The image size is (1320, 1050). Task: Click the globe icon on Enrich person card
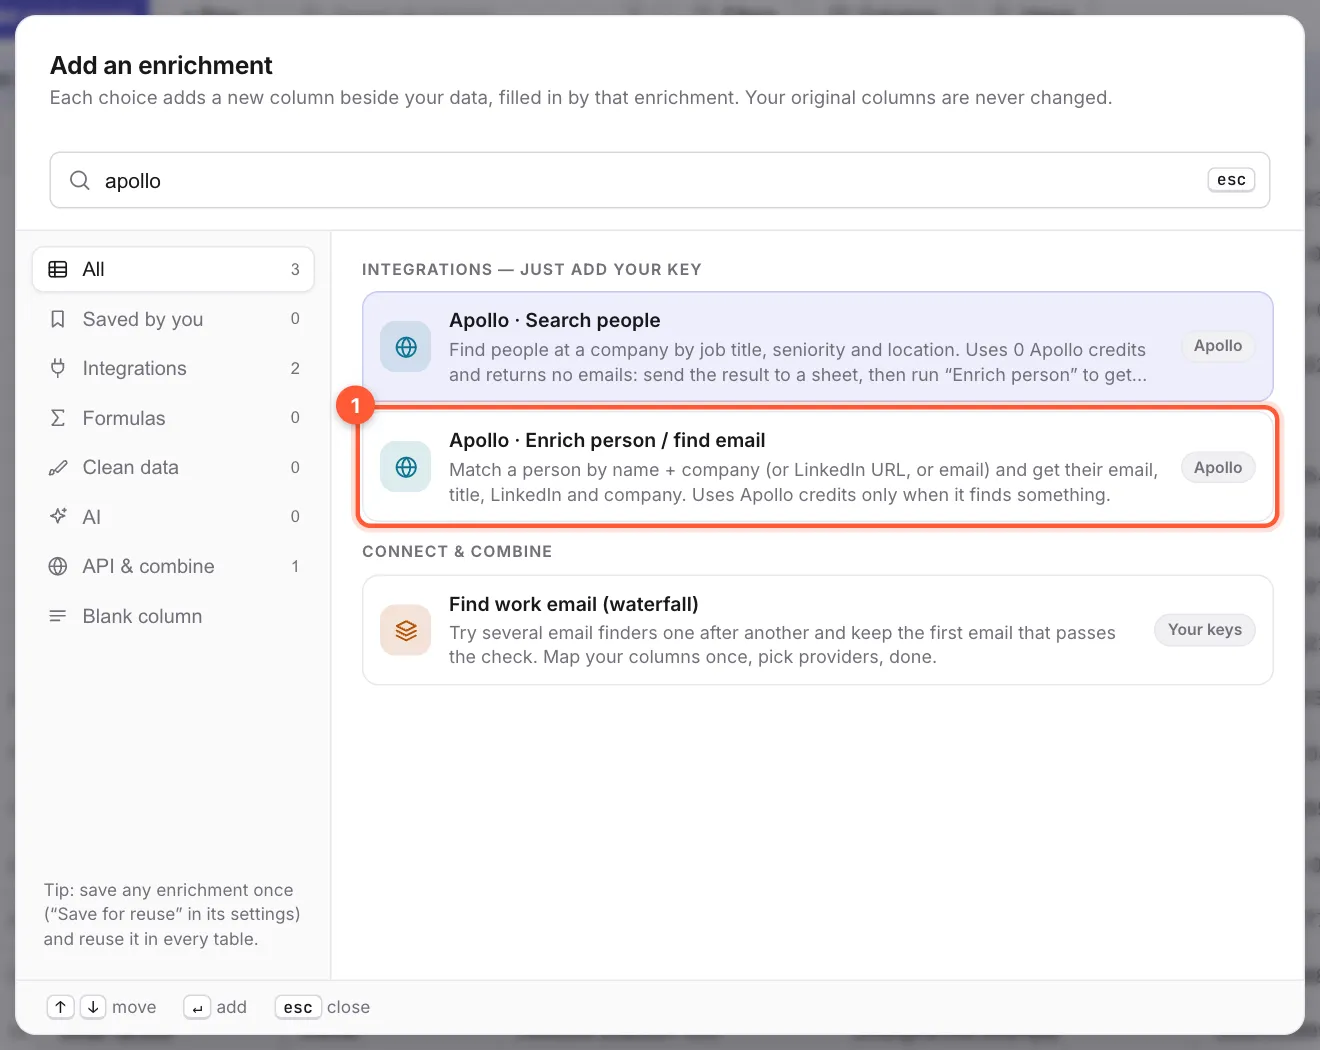[406, 467]
